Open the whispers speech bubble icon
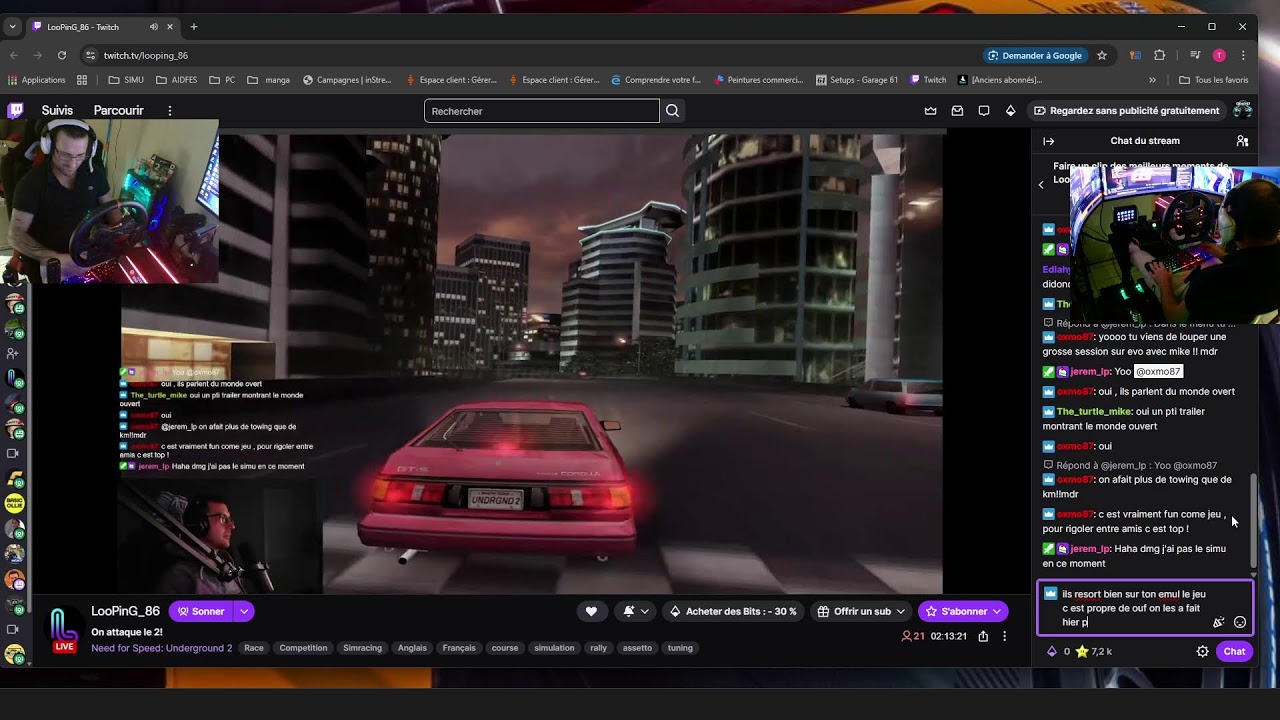Screen dimensions: 1280x720 click(984, 111)
